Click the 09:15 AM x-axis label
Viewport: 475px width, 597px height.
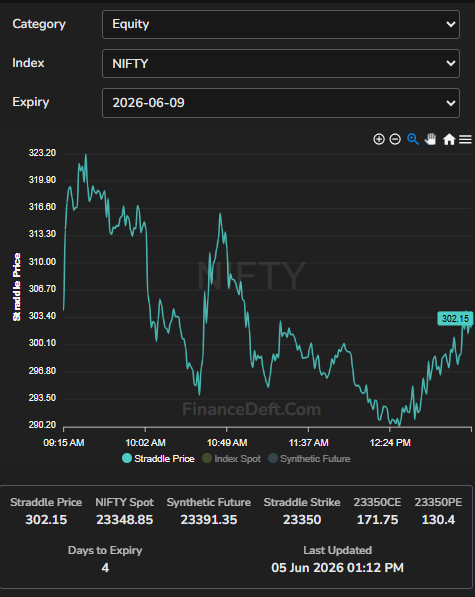[x=64, y=443]
